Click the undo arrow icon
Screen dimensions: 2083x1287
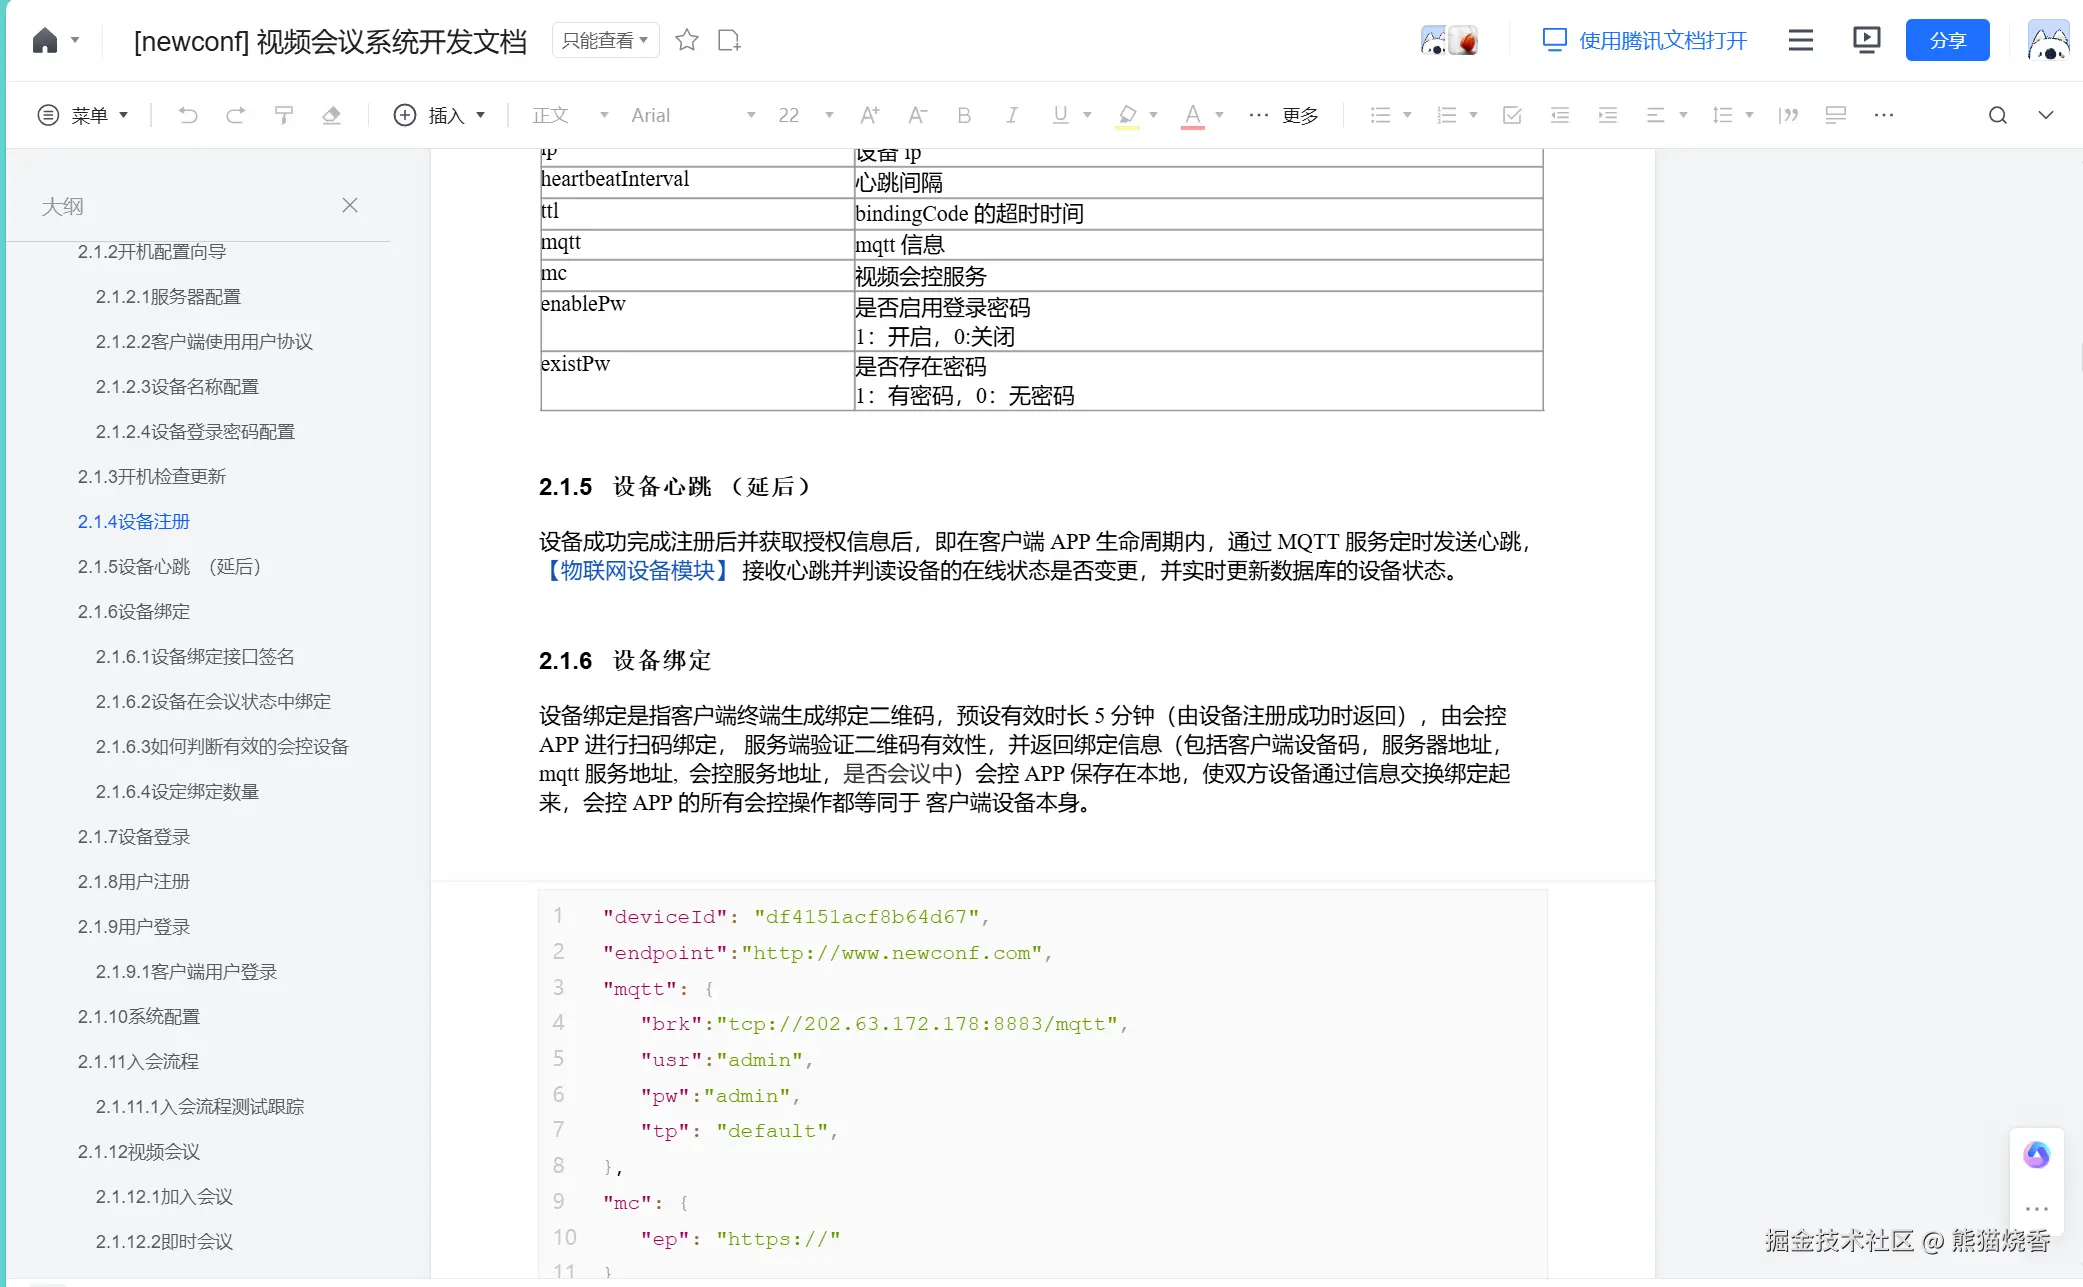[x=187, y=115]
